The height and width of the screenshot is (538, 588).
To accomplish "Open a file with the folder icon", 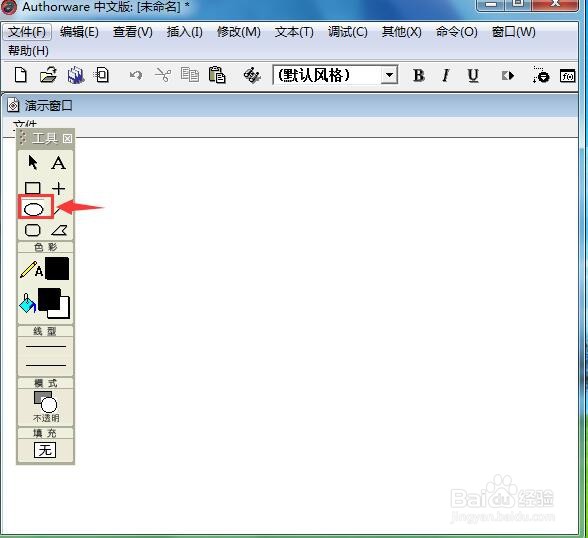I will pos(48,75).
